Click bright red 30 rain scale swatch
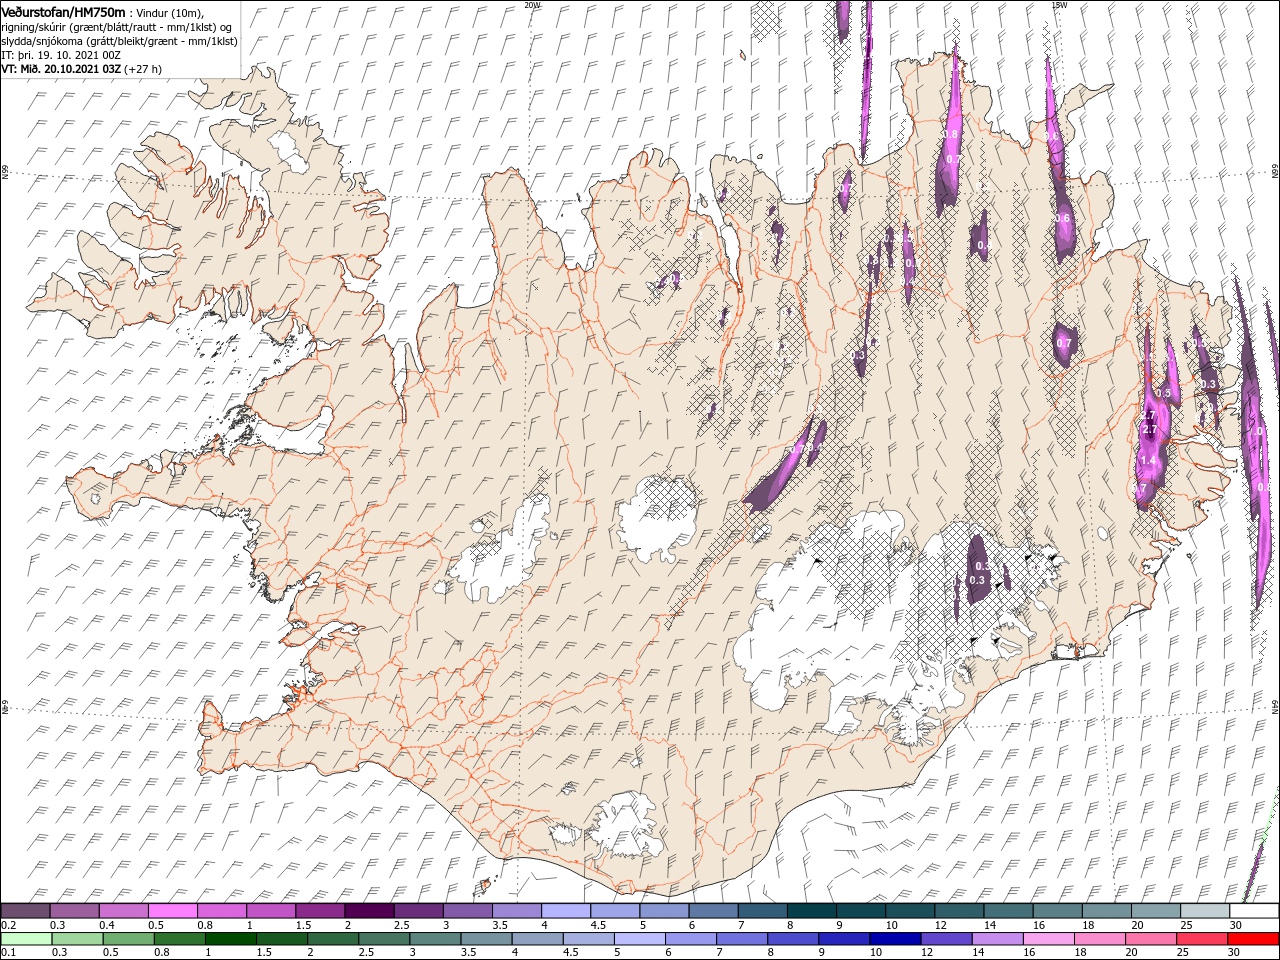 (x=1253, y=939)
